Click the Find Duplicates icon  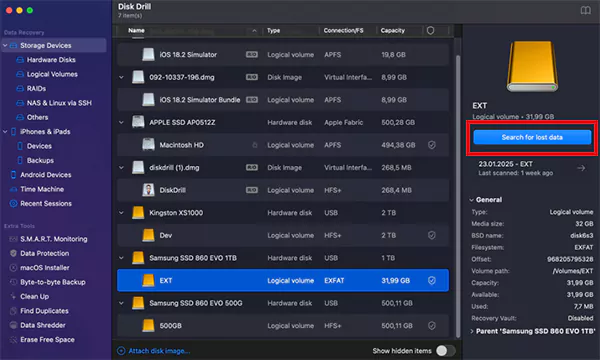[13, 311]
